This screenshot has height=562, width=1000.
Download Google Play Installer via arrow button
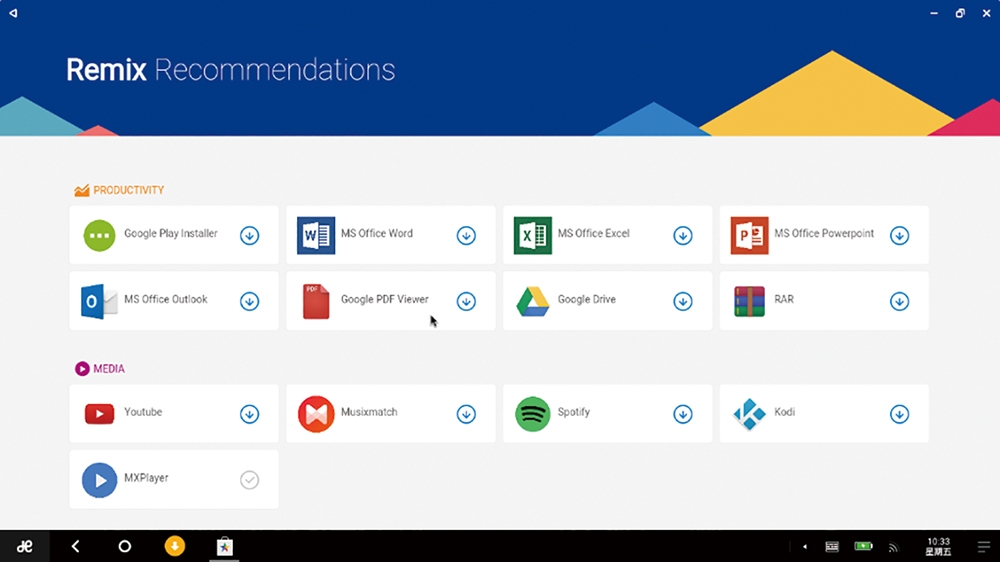tap(249, 235)
